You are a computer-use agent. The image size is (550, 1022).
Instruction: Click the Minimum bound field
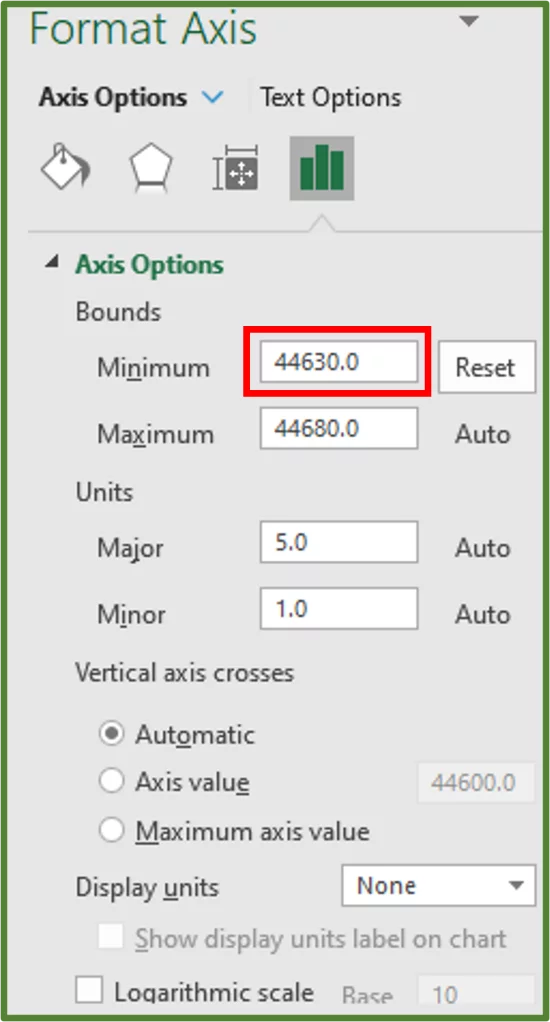coord(339,362)
